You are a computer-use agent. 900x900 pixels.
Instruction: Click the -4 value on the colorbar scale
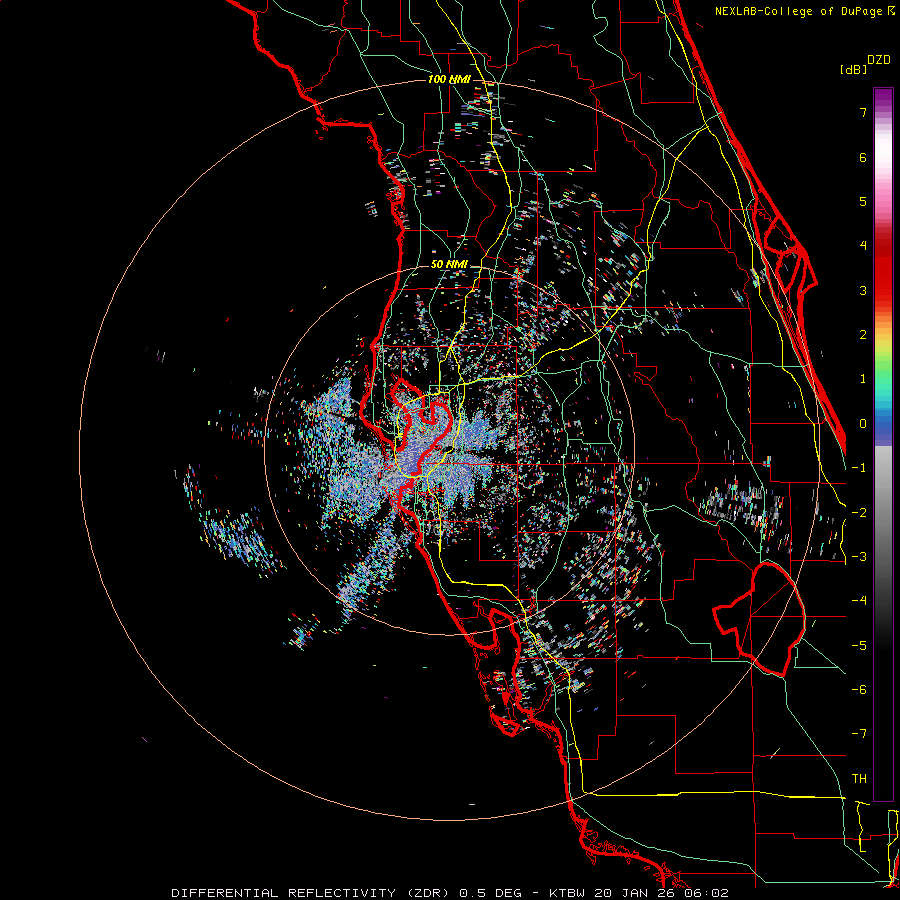tap(859, 601)
